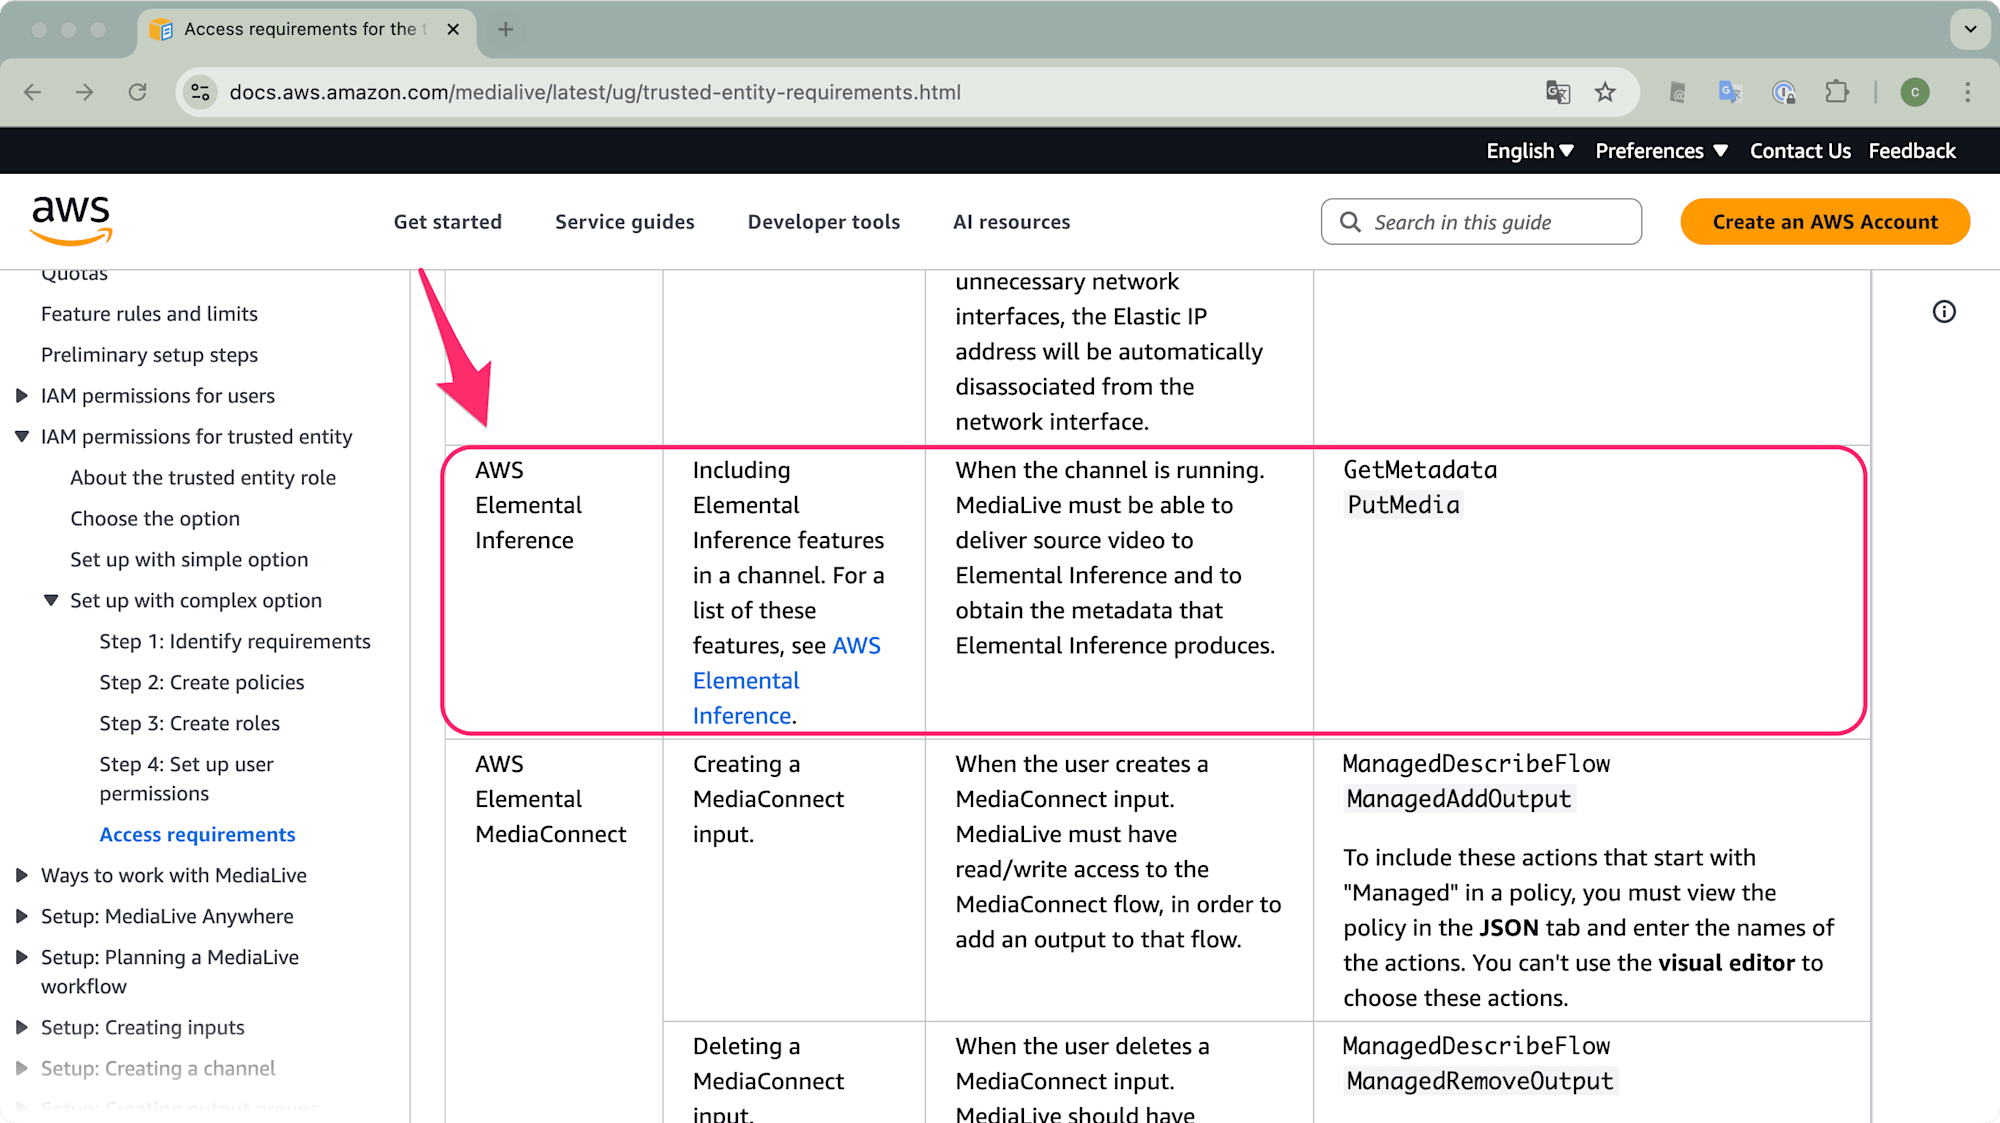
Task: Click the site information icon in address bar
Action: (x=200, y=92)
